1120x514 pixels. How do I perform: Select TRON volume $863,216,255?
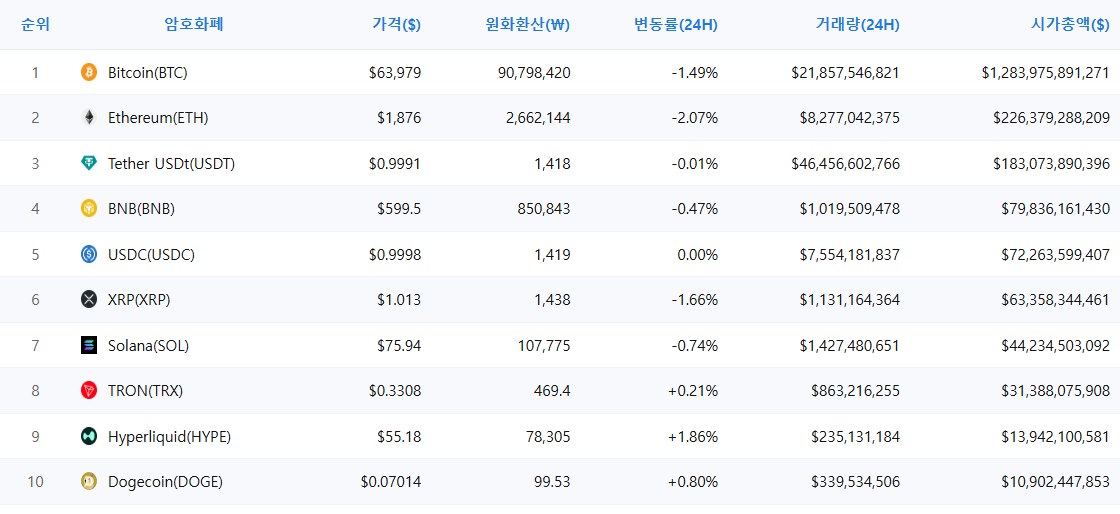click(x=856, y=390)
